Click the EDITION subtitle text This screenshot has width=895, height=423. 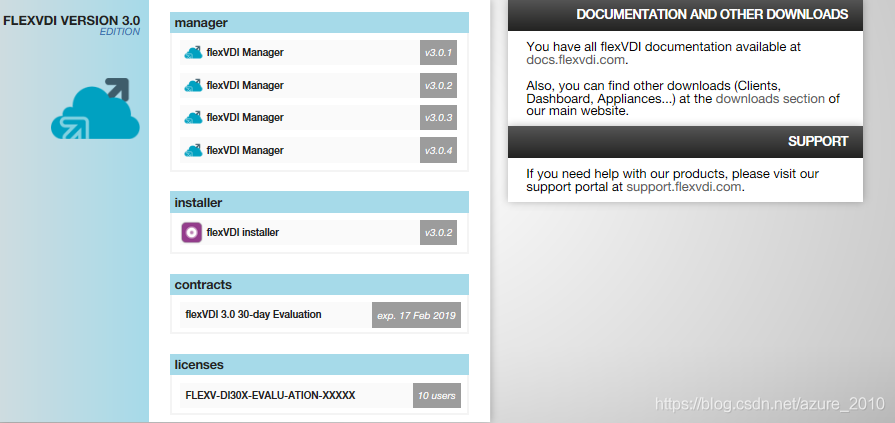tap(120, 32)
